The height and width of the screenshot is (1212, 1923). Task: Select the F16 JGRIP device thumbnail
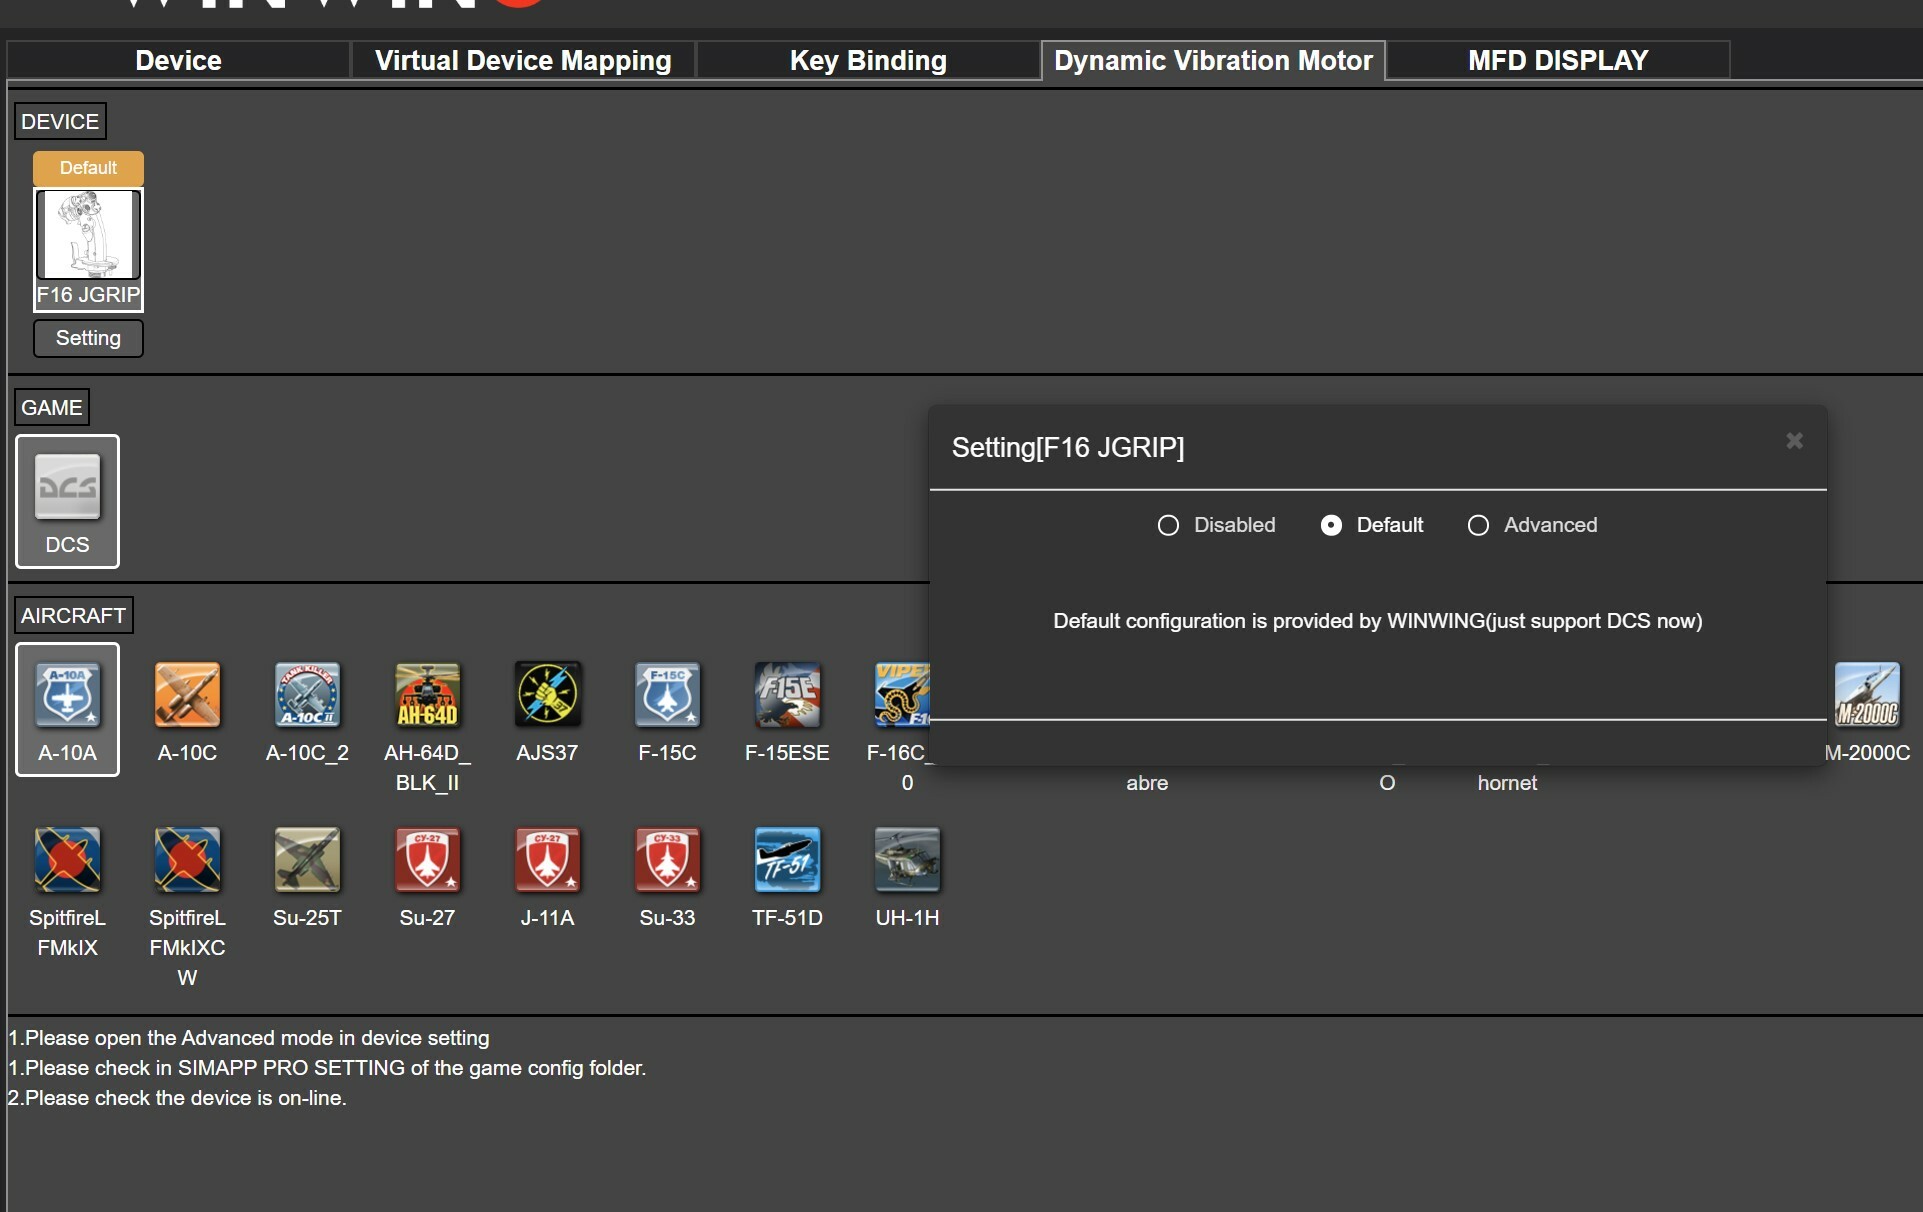pos(88,235)
